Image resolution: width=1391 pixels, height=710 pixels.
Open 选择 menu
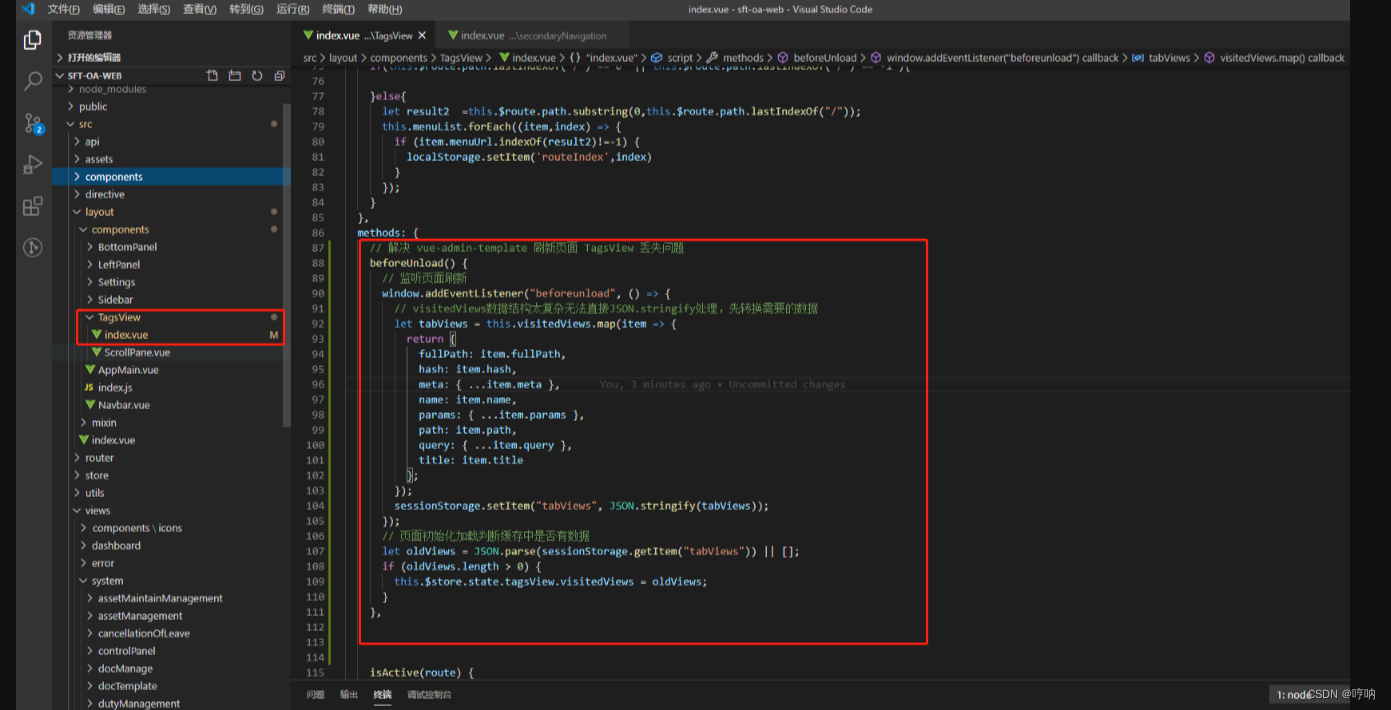154,9
